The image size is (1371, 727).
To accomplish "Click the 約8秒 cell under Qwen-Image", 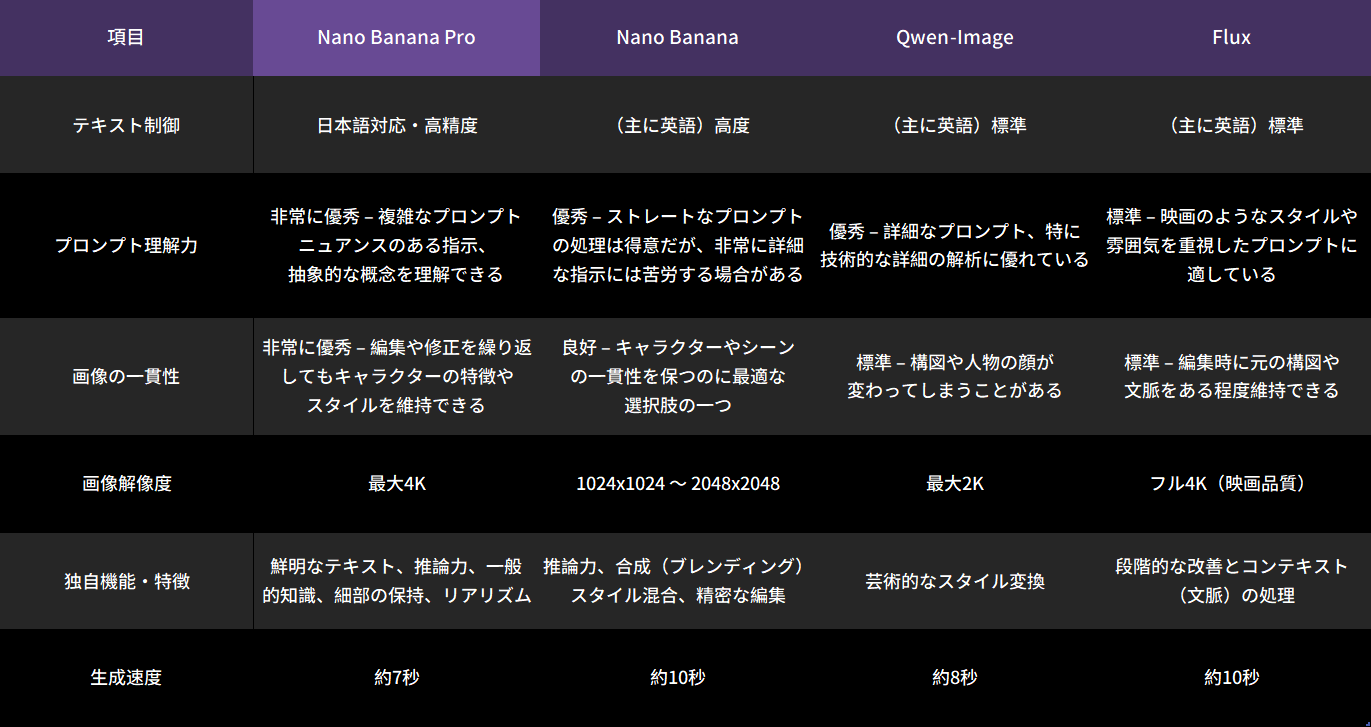I will (954, 676).
